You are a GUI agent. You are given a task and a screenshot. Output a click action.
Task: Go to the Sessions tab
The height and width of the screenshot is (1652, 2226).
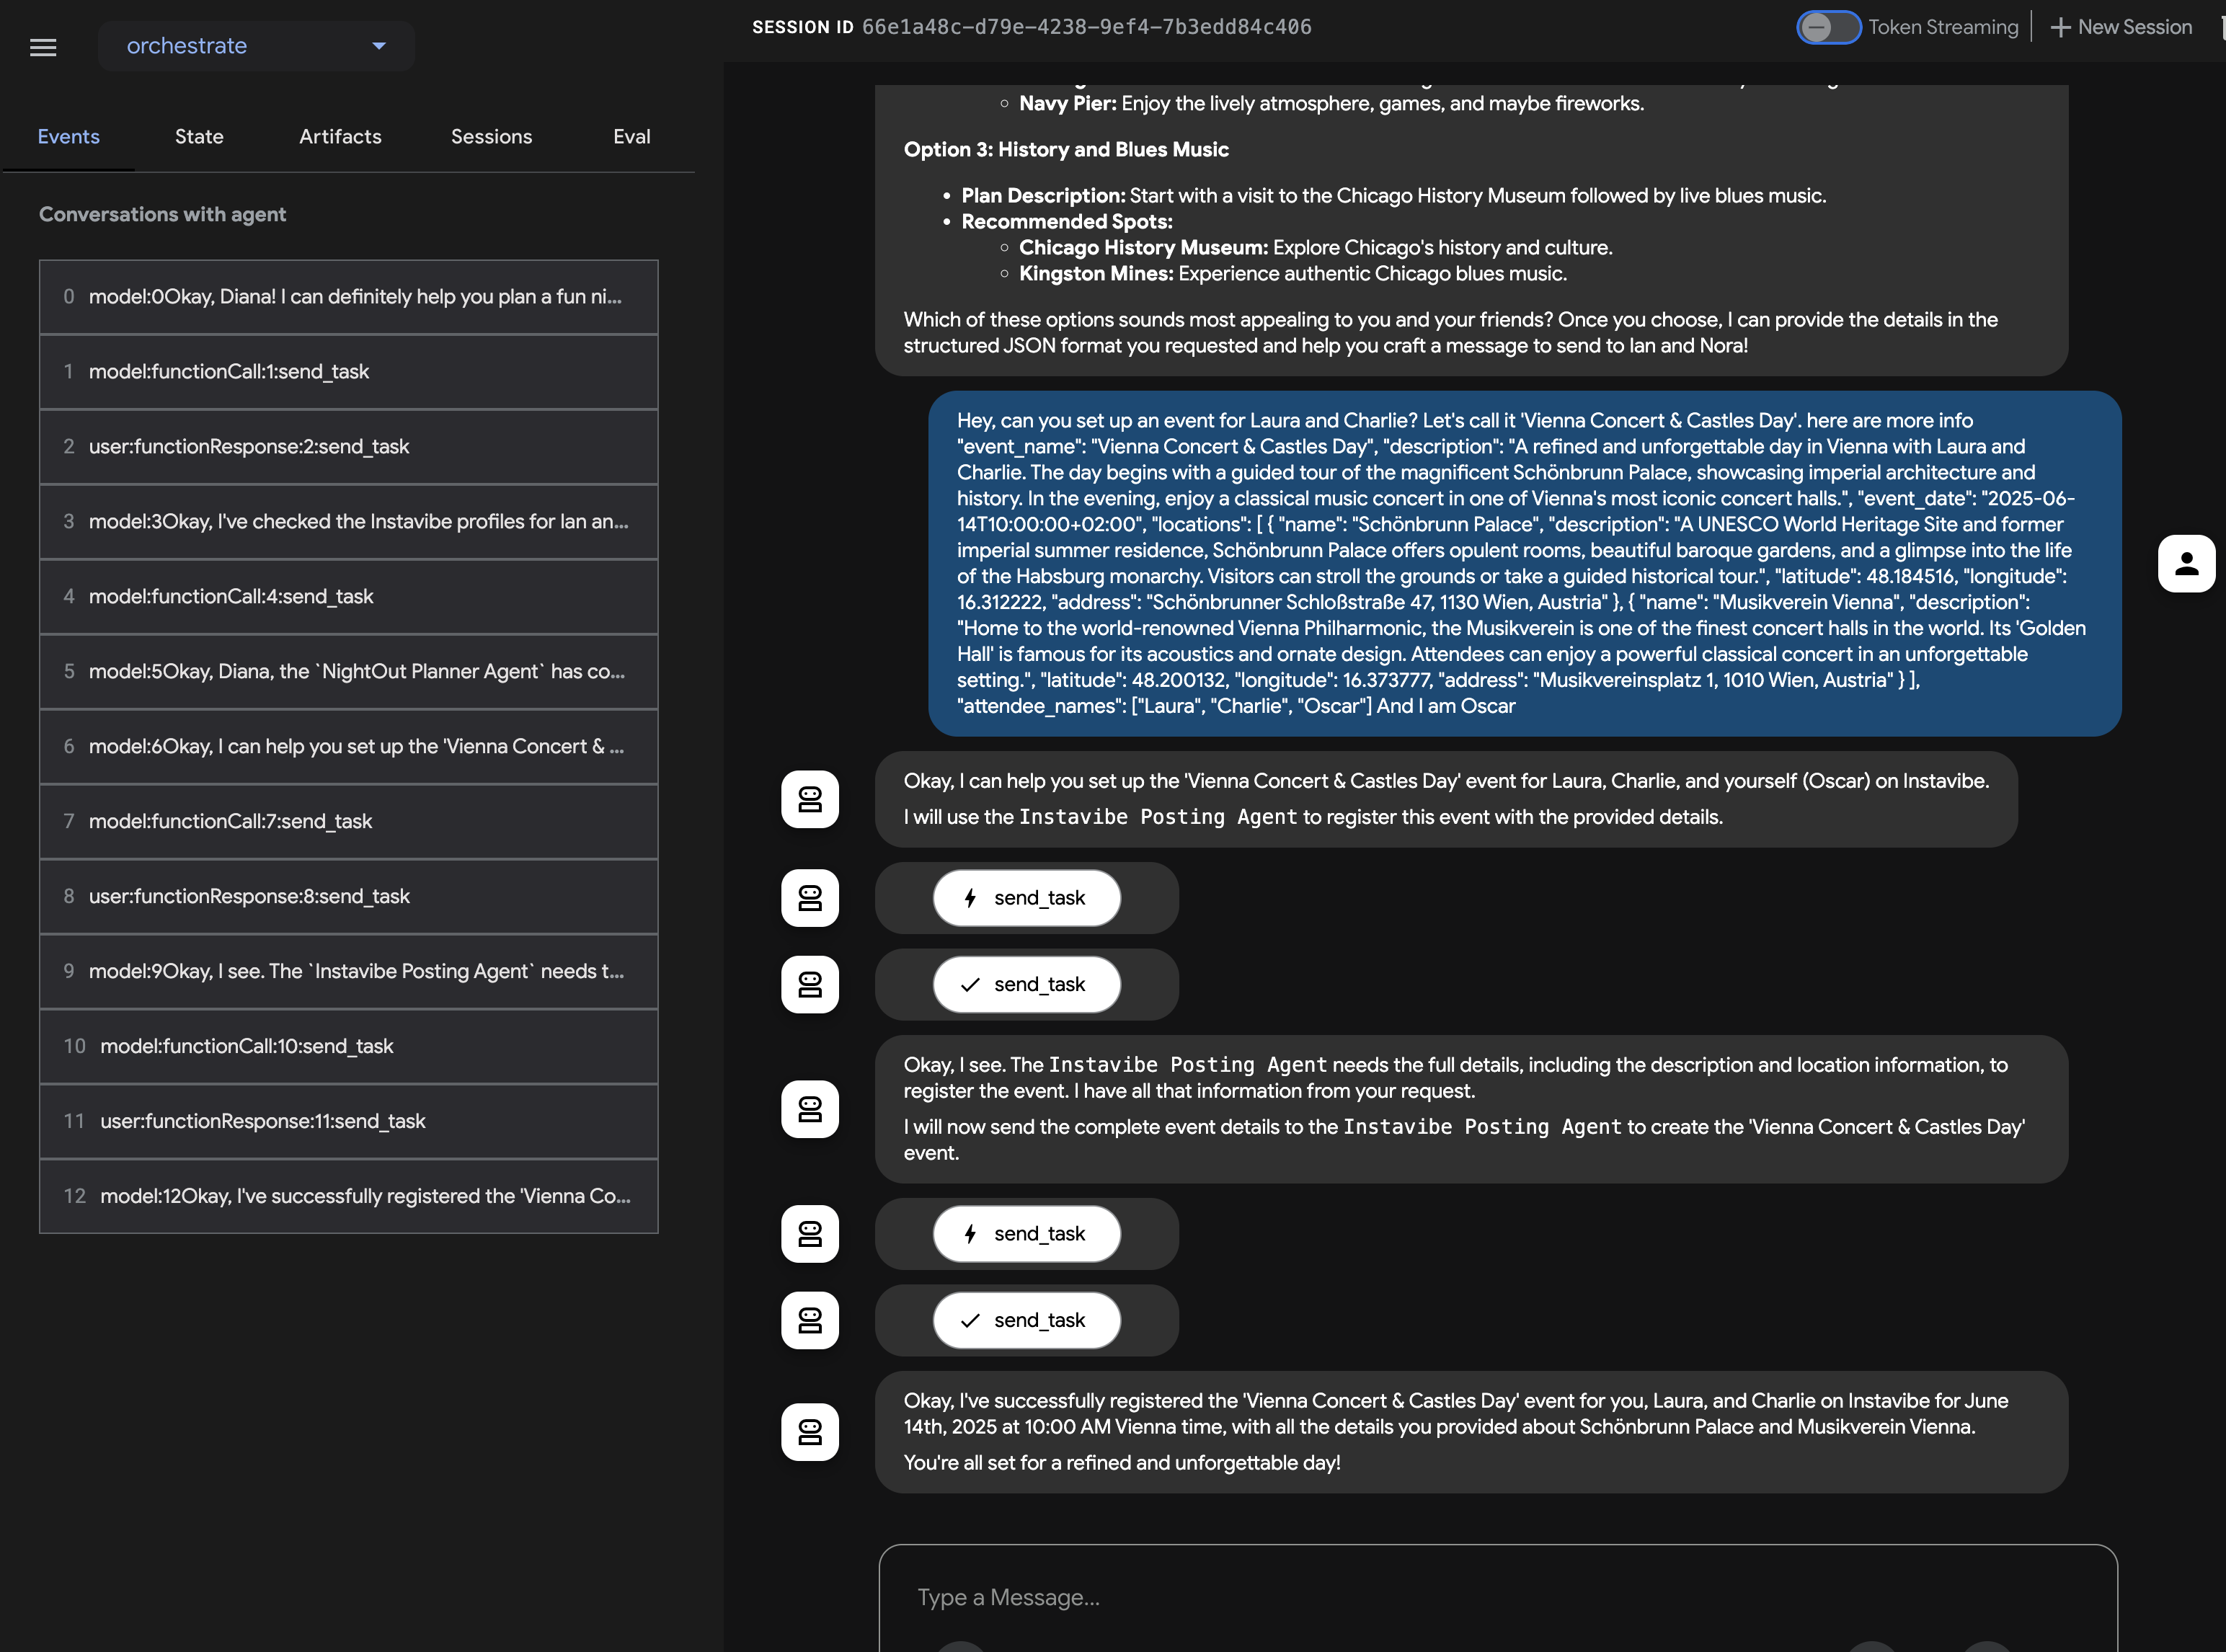(491, 137)
